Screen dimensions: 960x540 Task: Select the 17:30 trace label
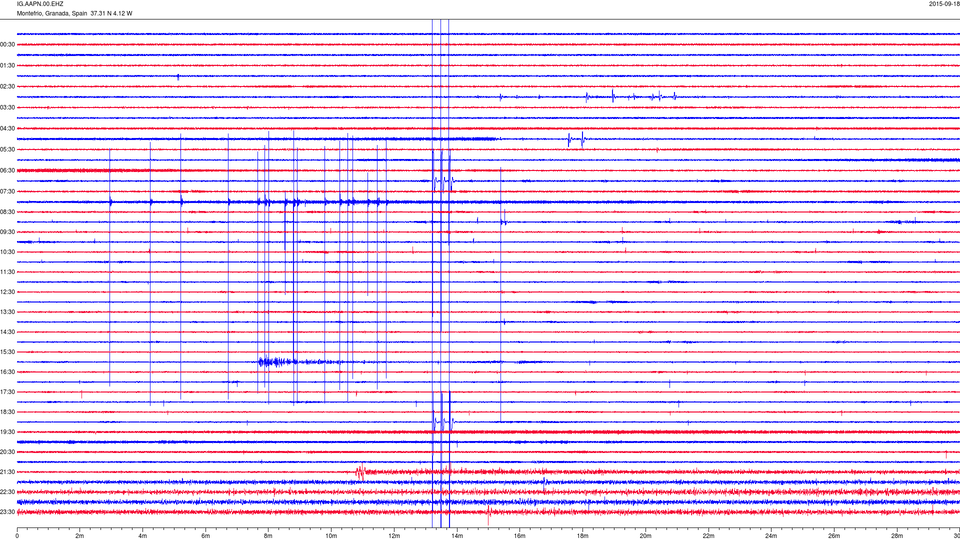[x=7, y=392]
